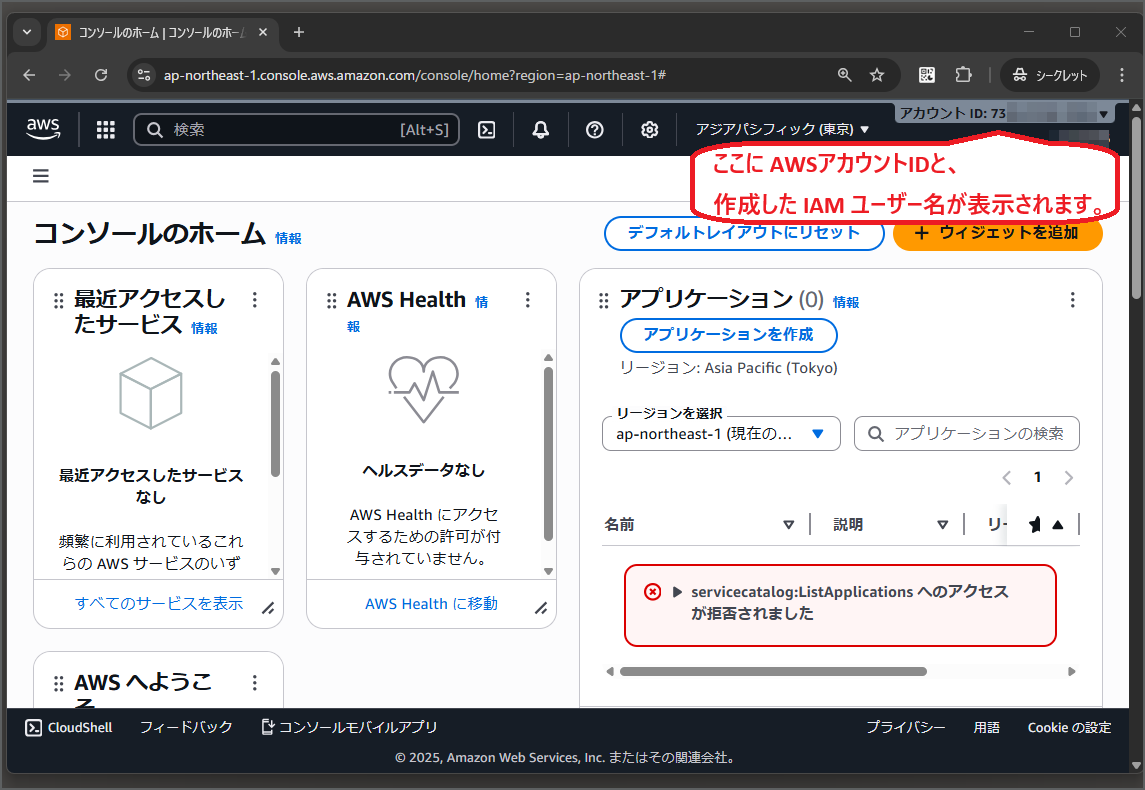This screenshot has height=790, width=1145.
Task: Click inside the top search input field
Action: [295, 130]
